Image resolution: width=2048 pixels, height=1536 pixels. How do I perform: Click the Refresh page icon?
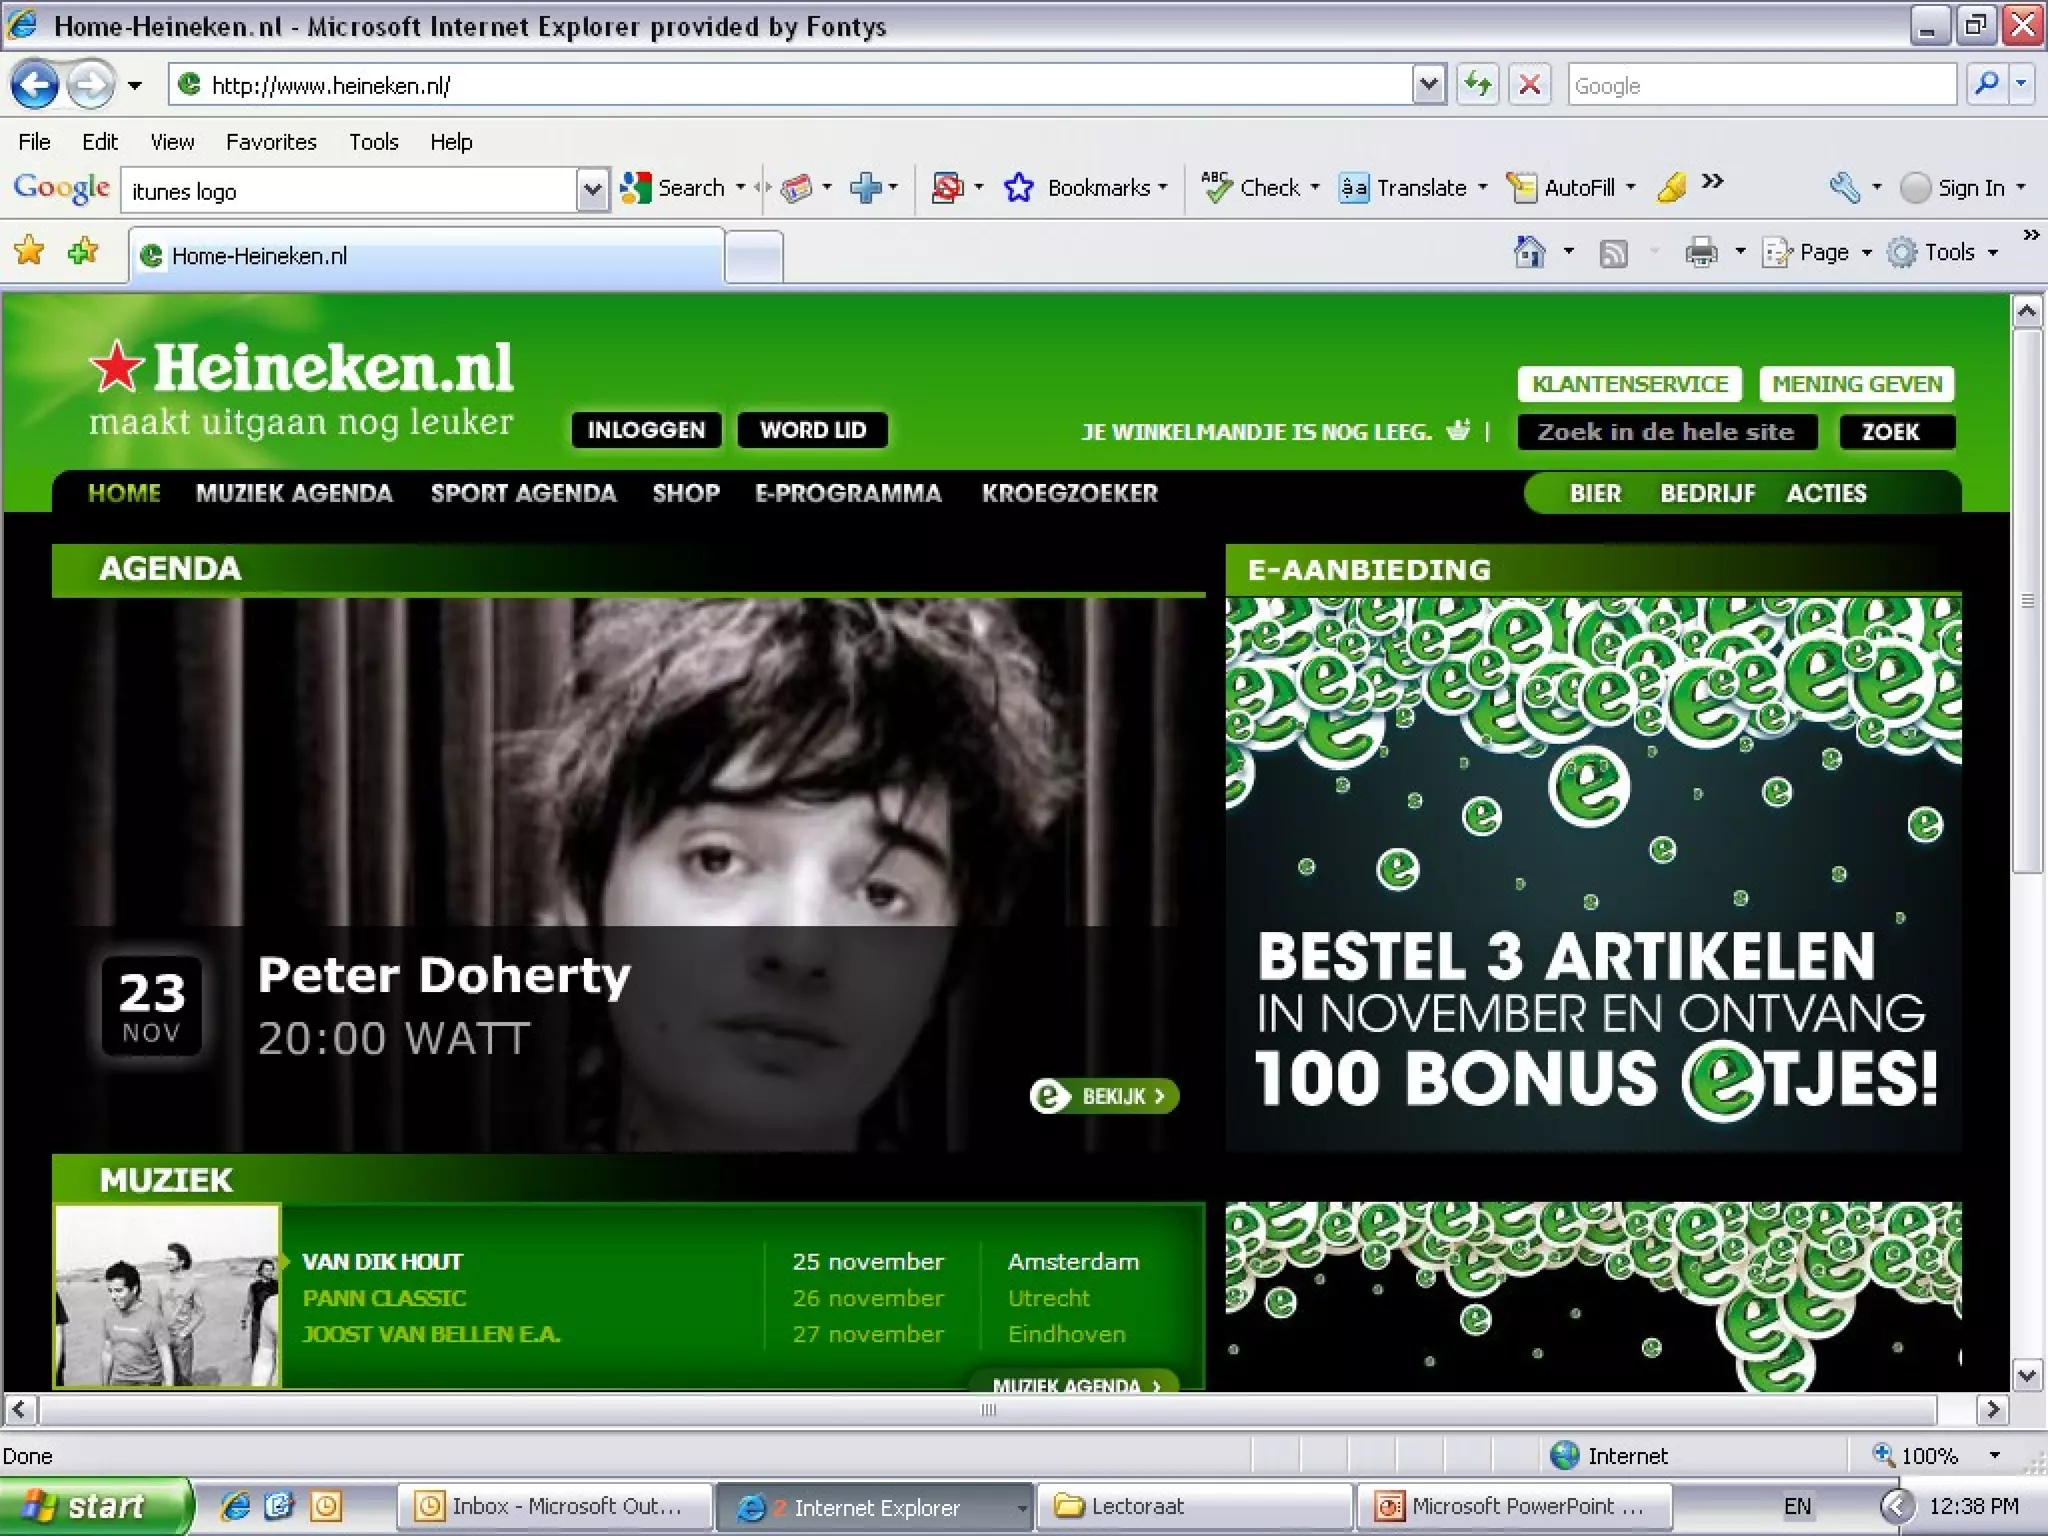(1477, 85)
